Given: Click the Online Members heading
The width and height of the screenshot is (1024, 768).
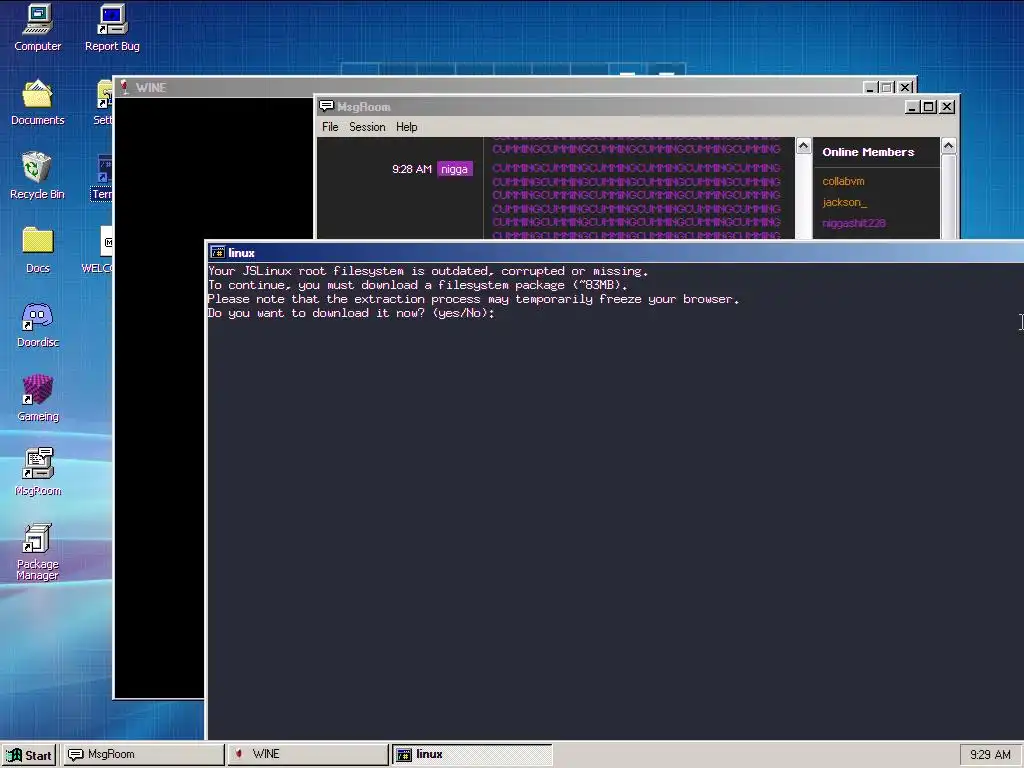Looking at the screenshot, I should (x=868, y=152).
